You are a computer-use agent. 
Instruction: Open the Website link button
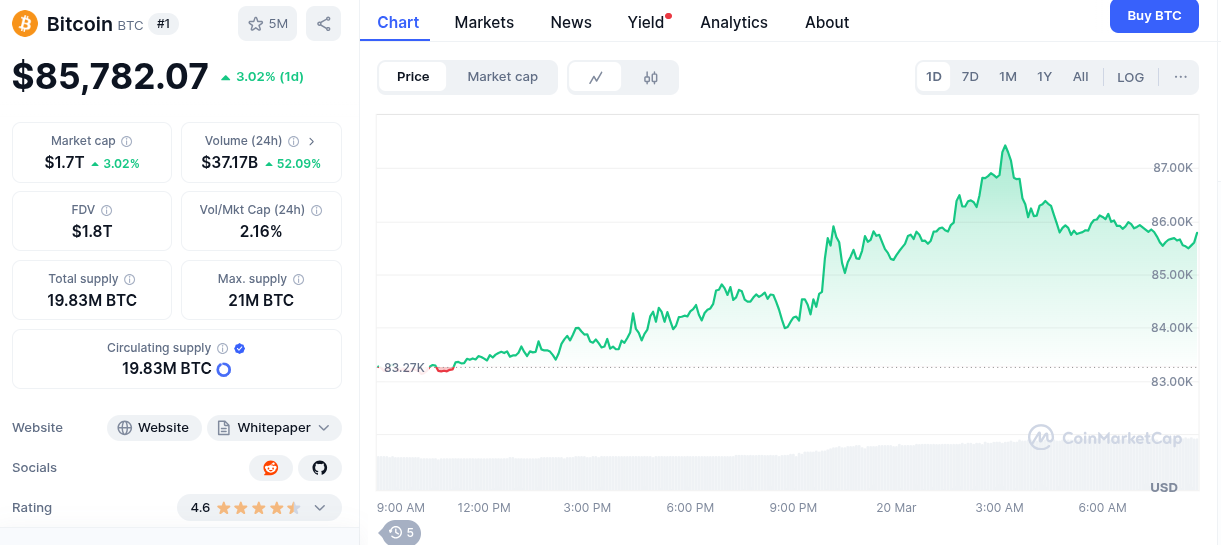point(154,428)
